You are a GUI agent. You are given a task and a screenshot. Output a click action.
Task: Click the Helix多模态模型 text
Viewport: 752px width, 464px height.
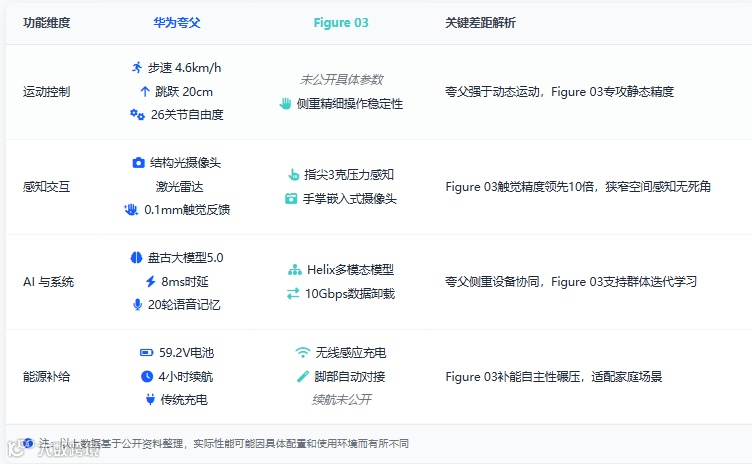tap(351, 270)
